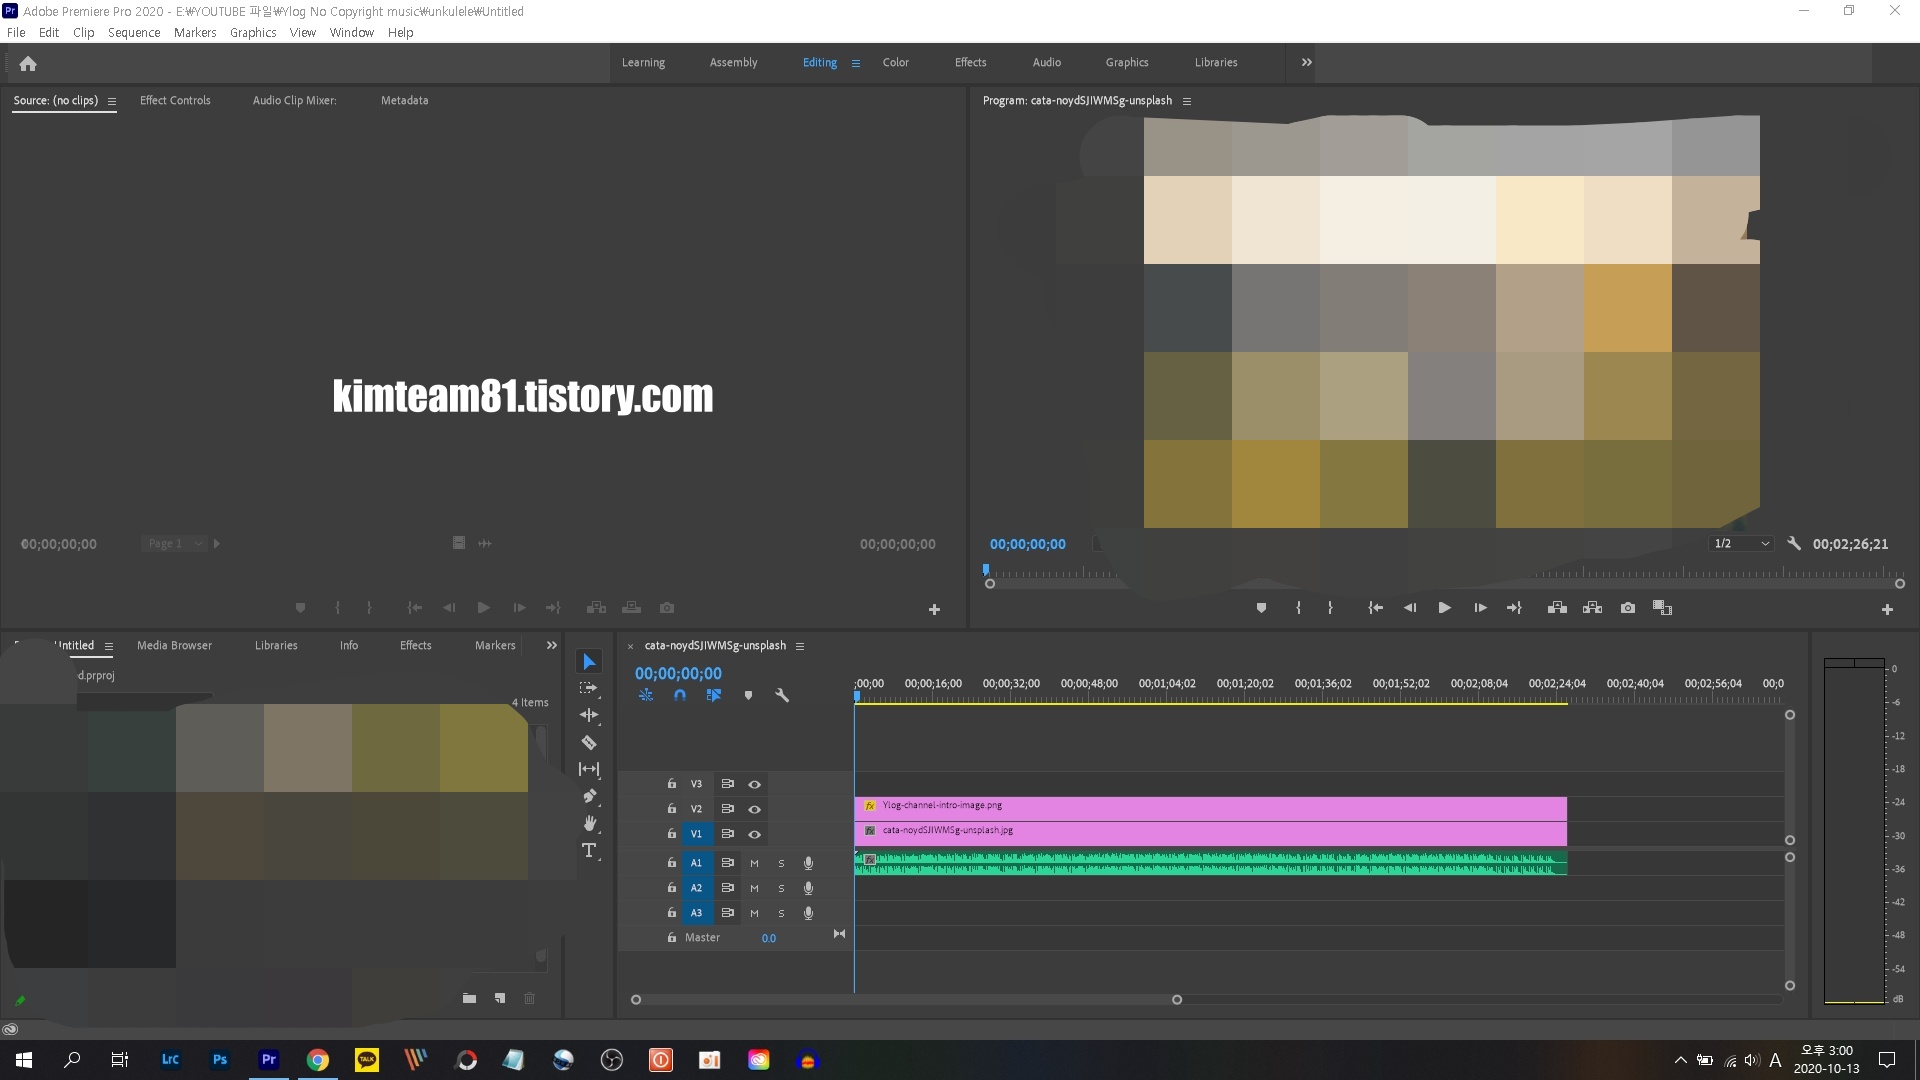
Task: Select the Razor tool
Action: [589, 743]
